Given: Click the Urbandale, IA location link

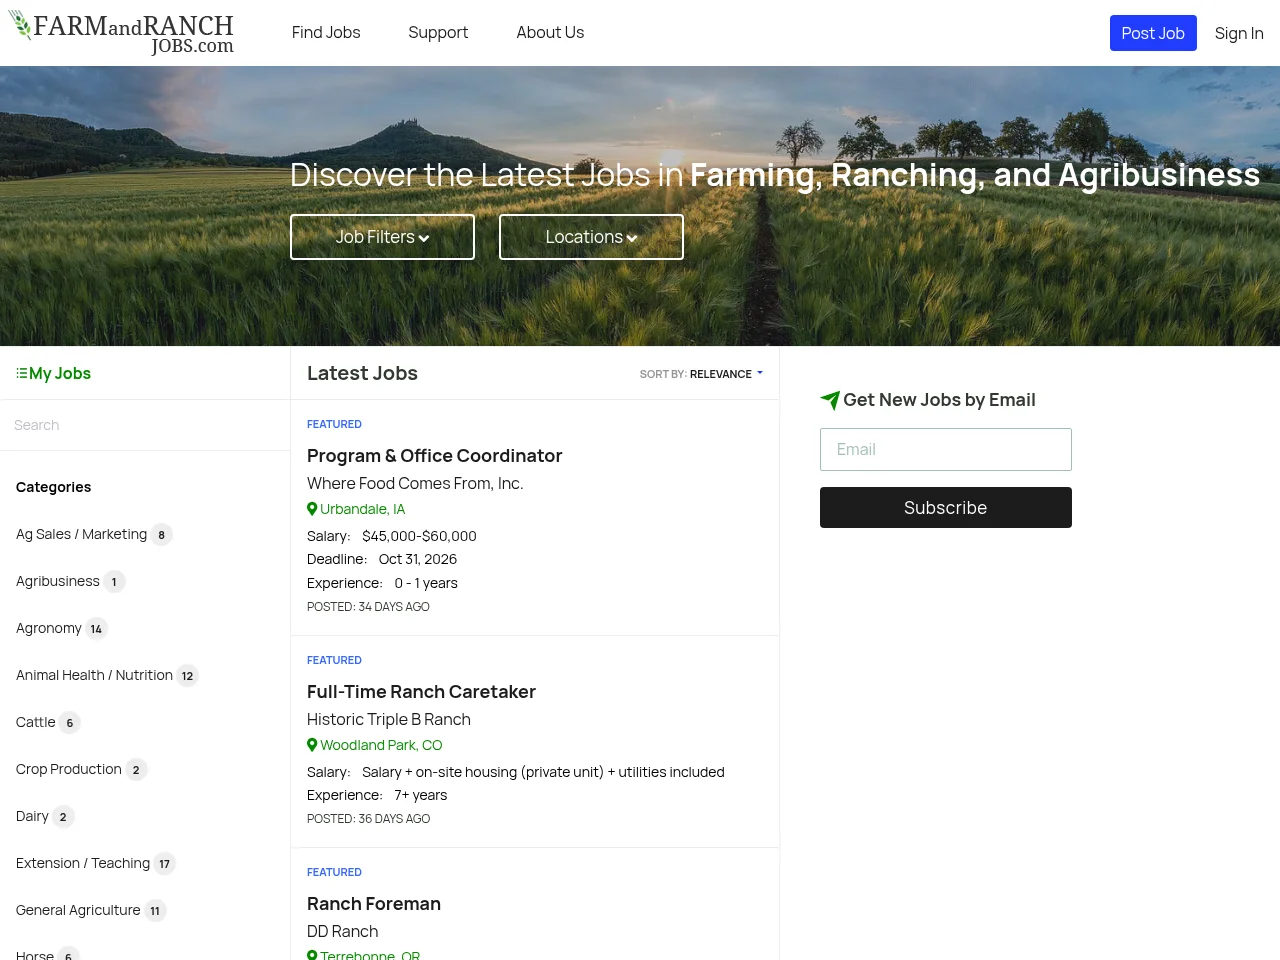Looking at the screenshot, I should coord(362,509).
